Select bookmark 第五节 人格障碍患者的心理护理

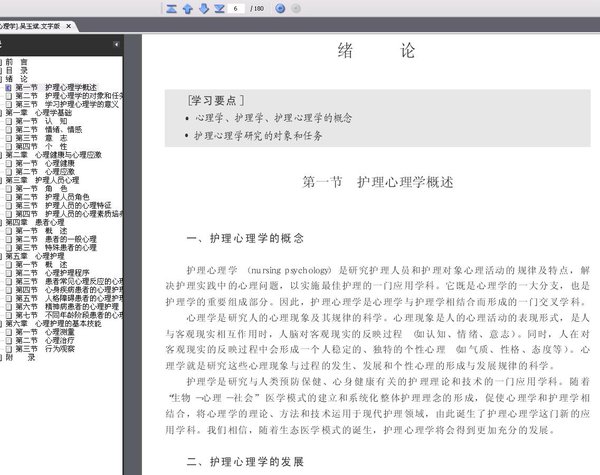click(x=69, y=298)
